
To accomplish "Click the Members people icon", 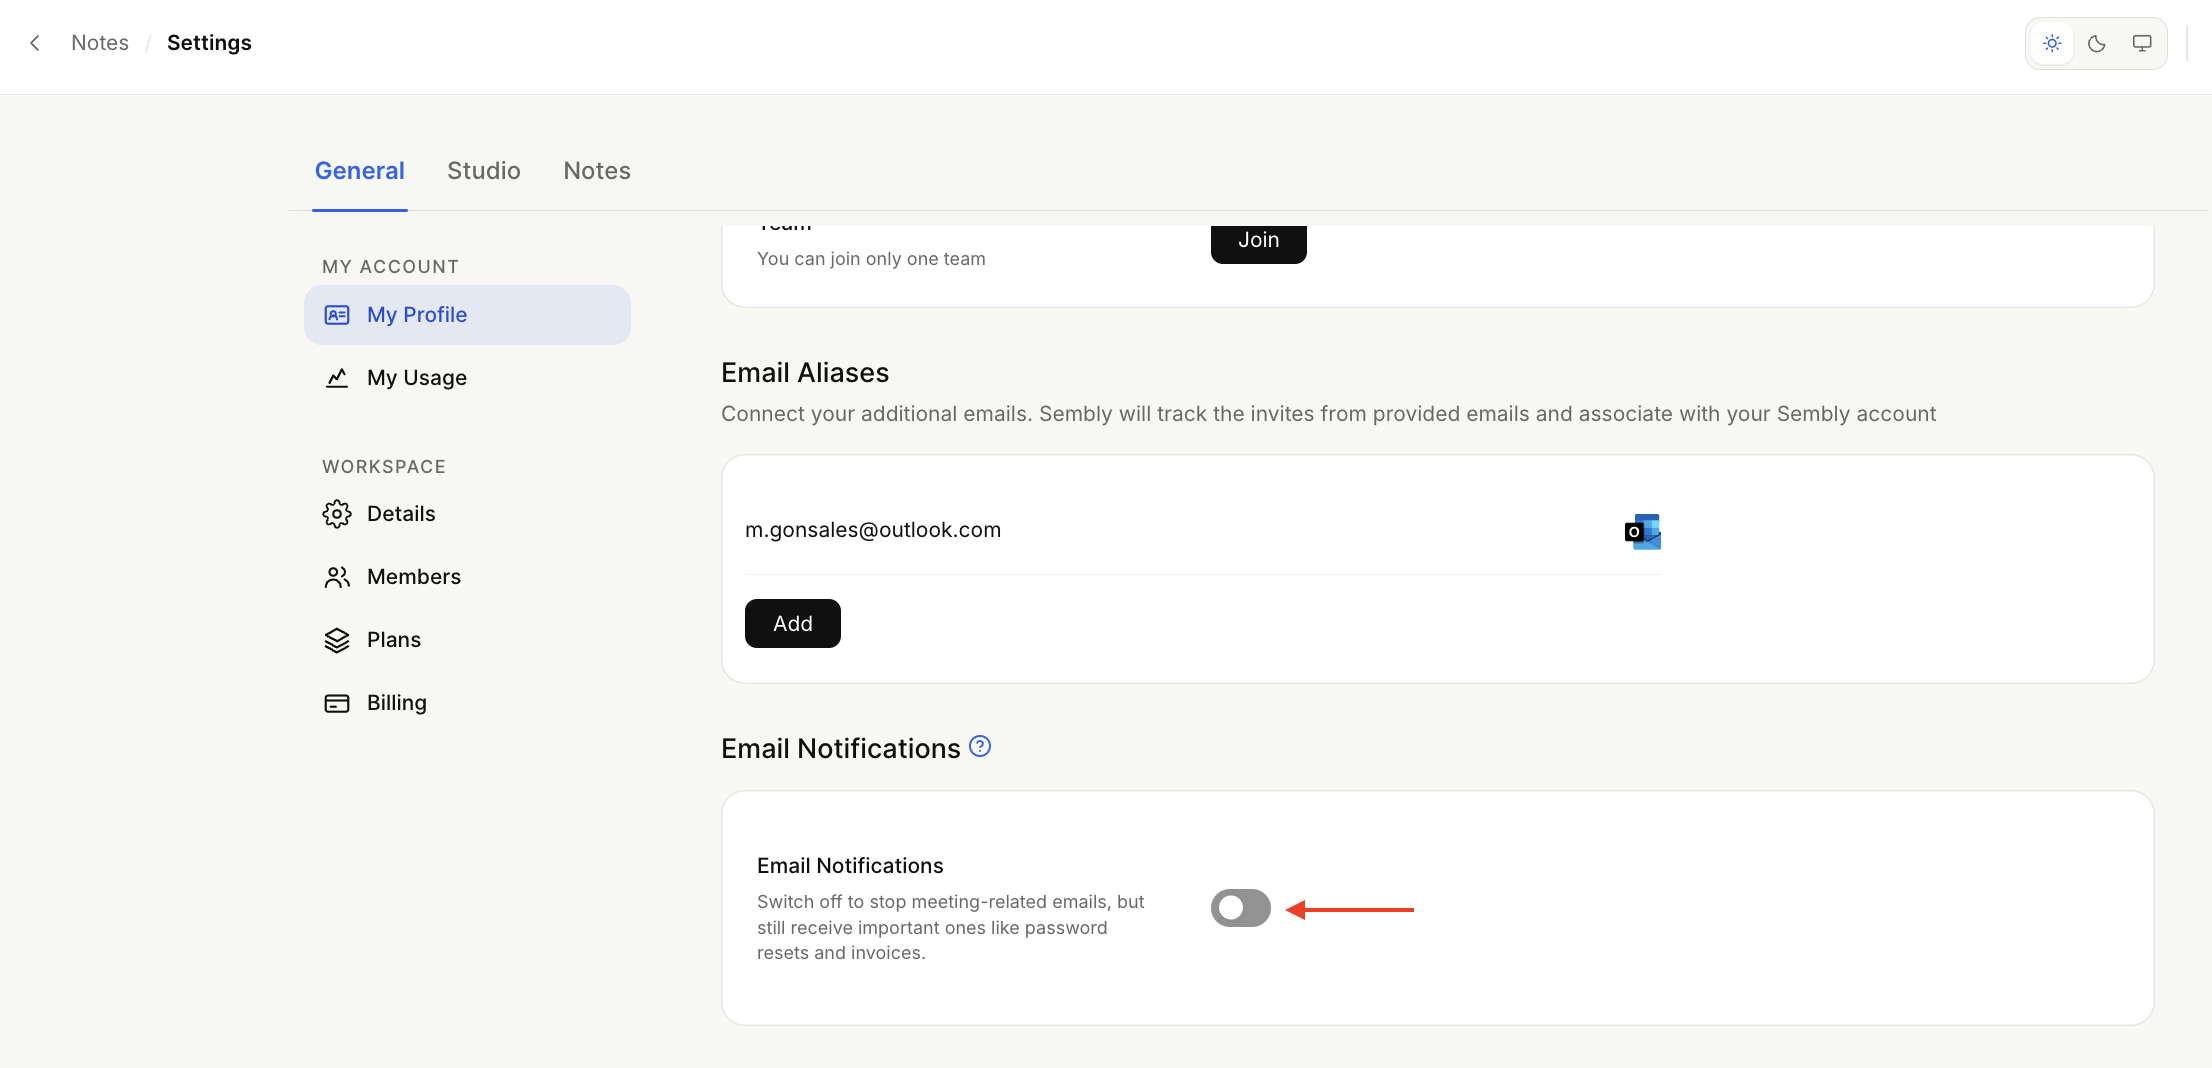I will pyautogui.click(x=337, y=577).
